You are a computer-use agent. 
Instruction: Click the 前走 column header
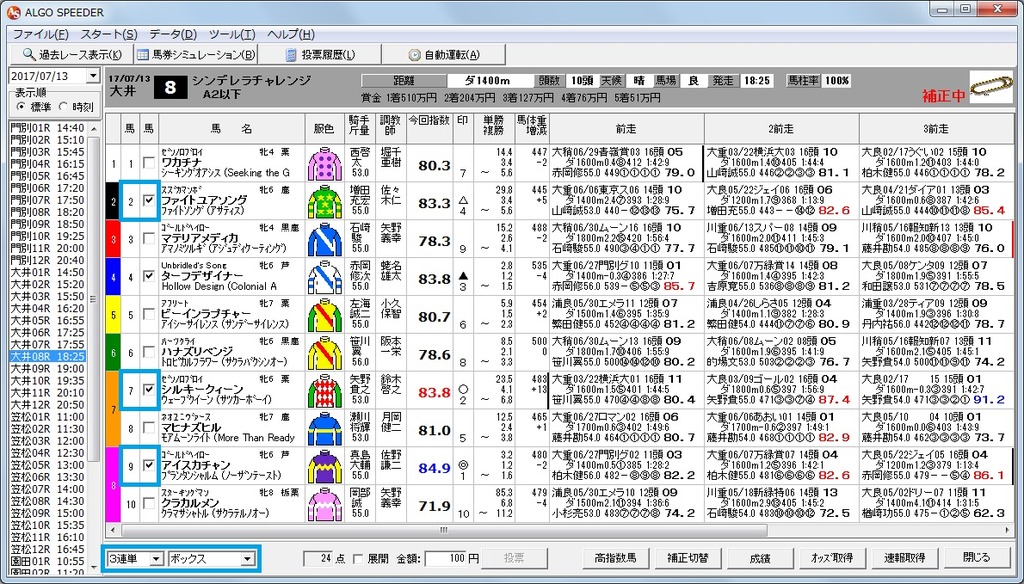click(626, 129)
